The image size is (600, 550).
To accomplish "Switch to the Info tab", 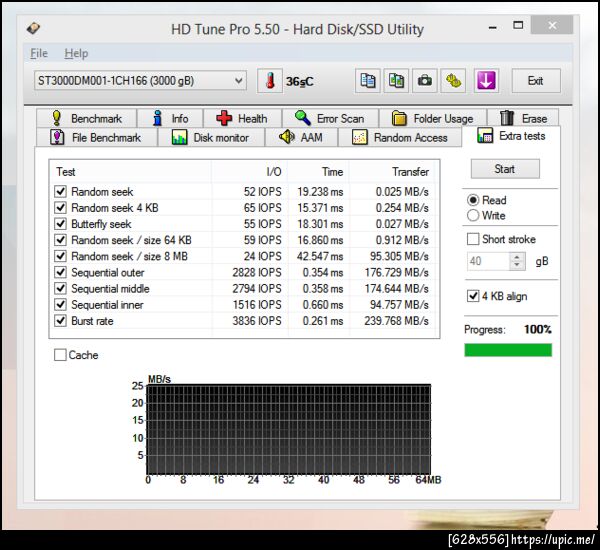I will click(x=170, y=118).
